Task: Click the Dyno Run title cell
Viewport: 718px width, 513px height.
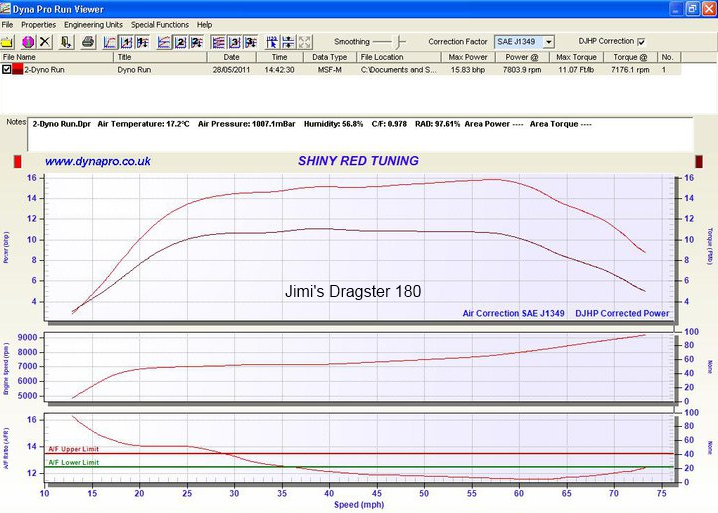Action: (134, 70)
